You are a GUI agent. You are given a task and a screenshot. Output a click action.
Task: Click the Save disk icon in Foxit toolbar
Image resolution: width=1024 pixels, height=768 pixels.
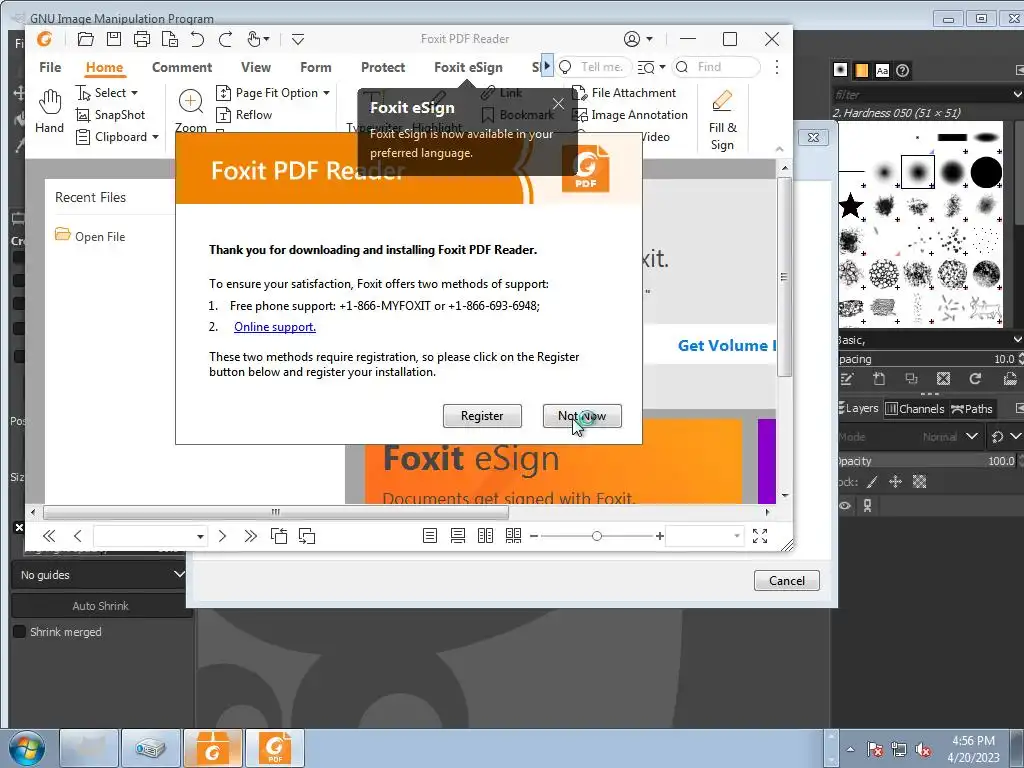(x=114, y=39)
